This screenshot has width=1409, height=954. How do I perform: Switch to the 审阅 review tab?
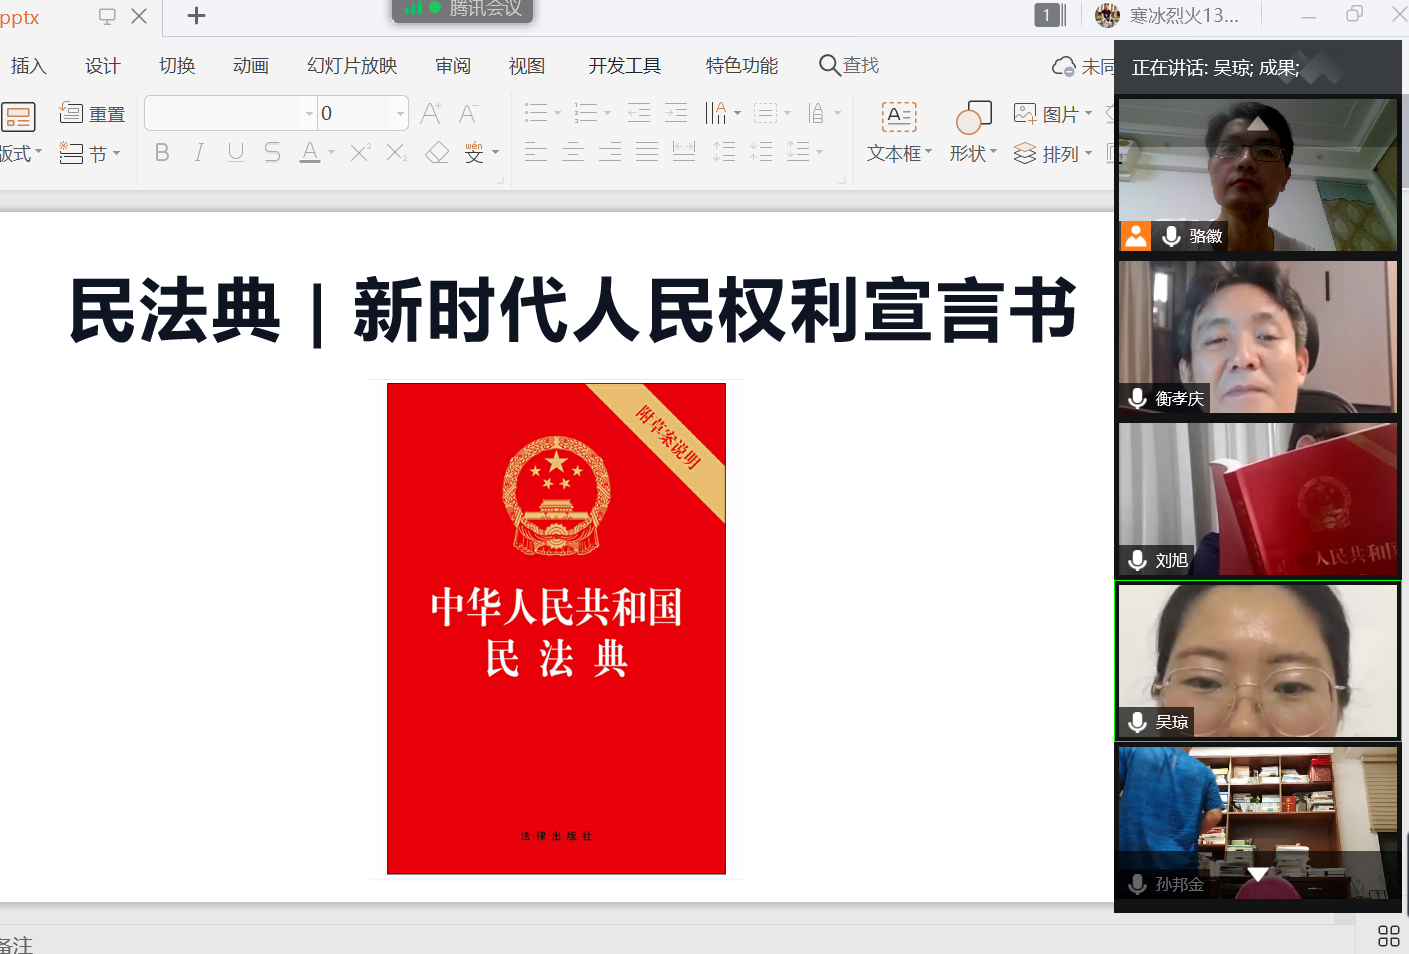click(453, 66)
